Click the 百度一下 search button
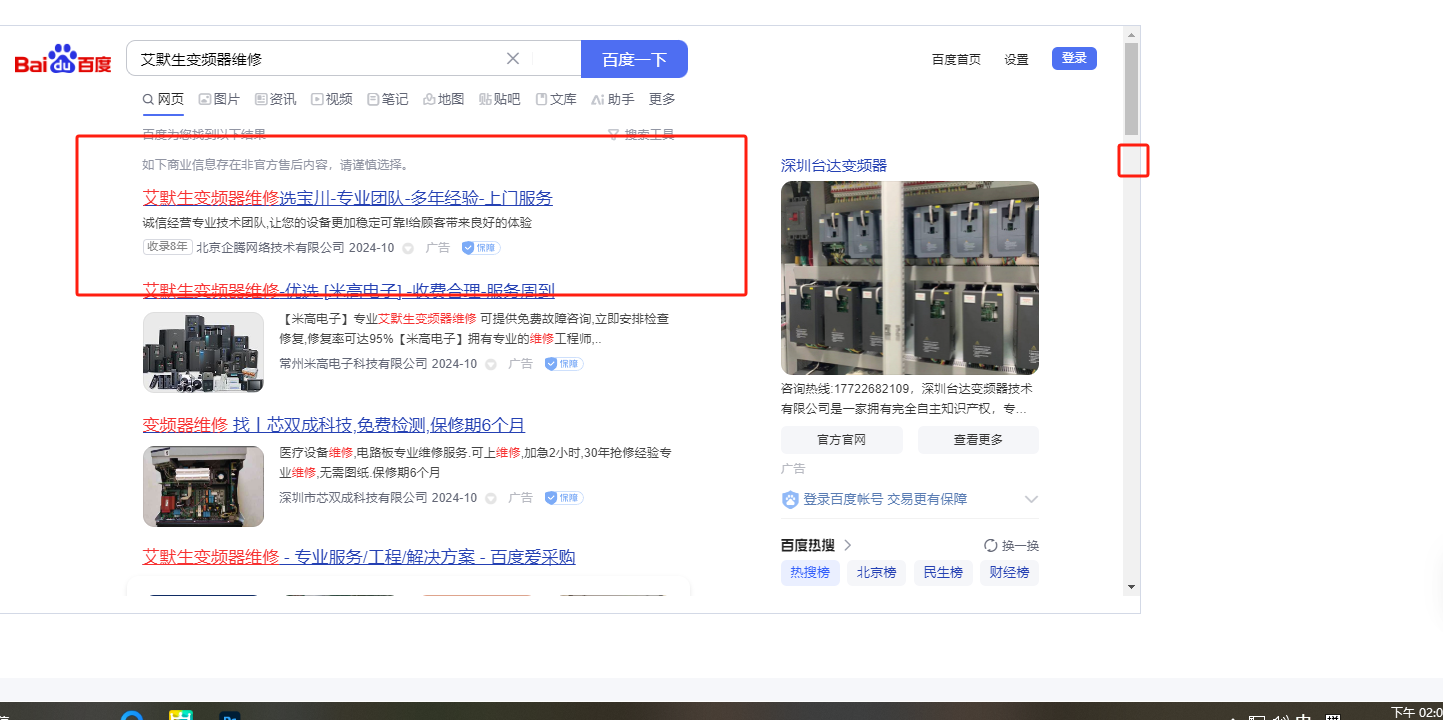 (634, 59)
